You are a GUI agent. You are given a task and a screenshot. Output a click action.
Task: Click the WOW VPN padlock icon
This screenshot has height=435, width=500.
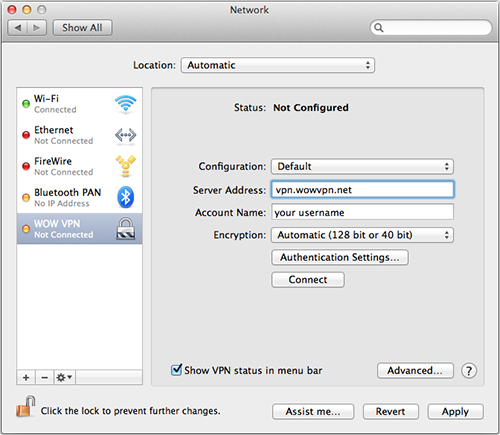coord(125,228)
